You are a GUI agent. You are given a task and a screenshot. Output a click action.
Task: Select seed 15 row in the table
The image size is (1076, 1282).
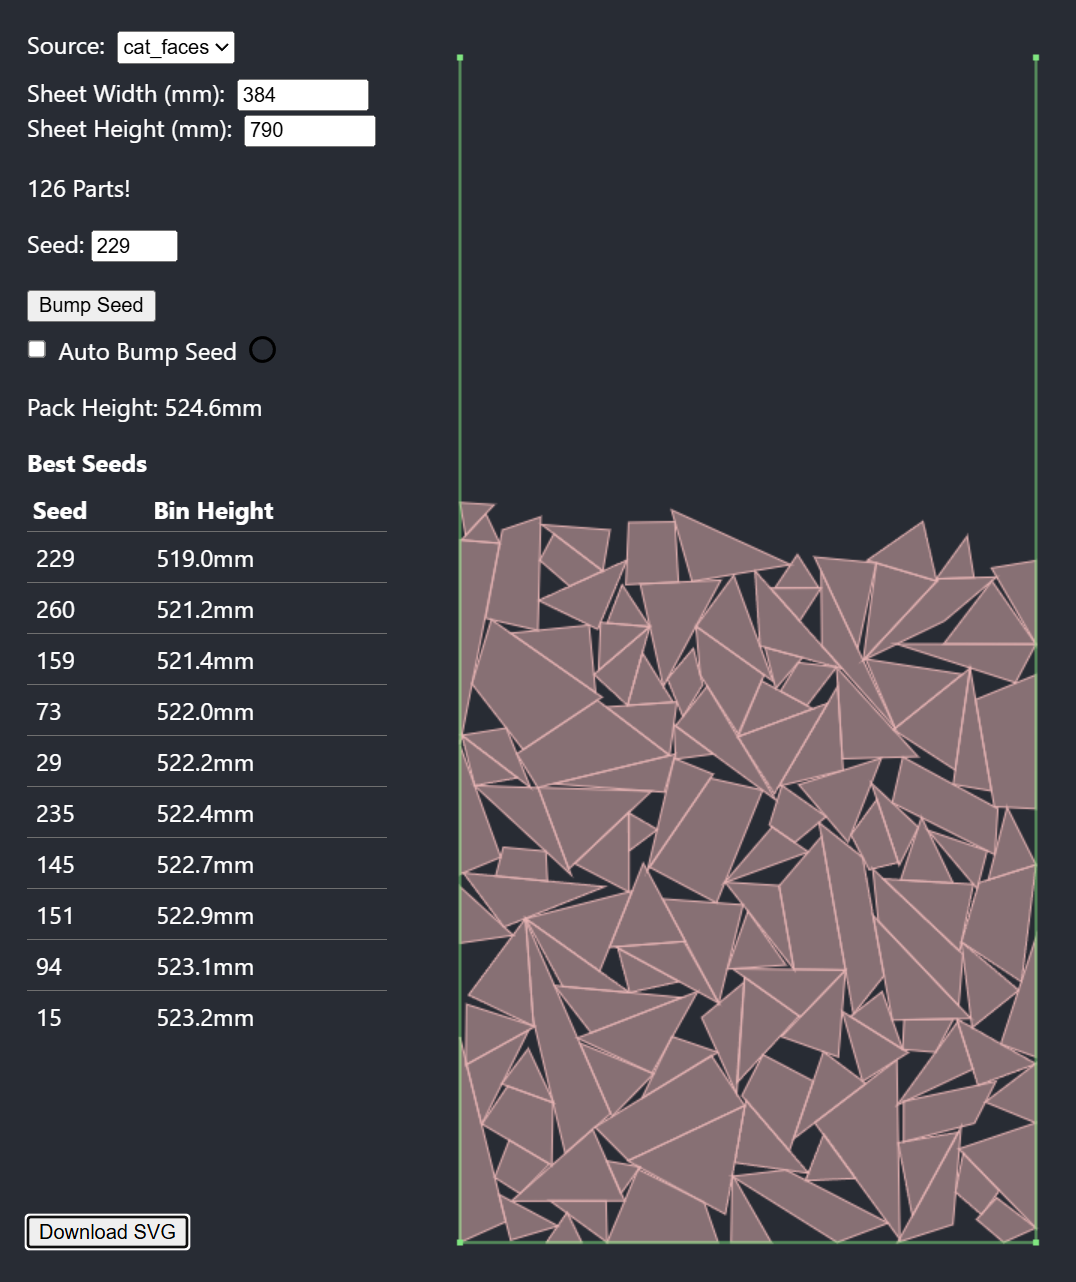[x=207, y=1017]
